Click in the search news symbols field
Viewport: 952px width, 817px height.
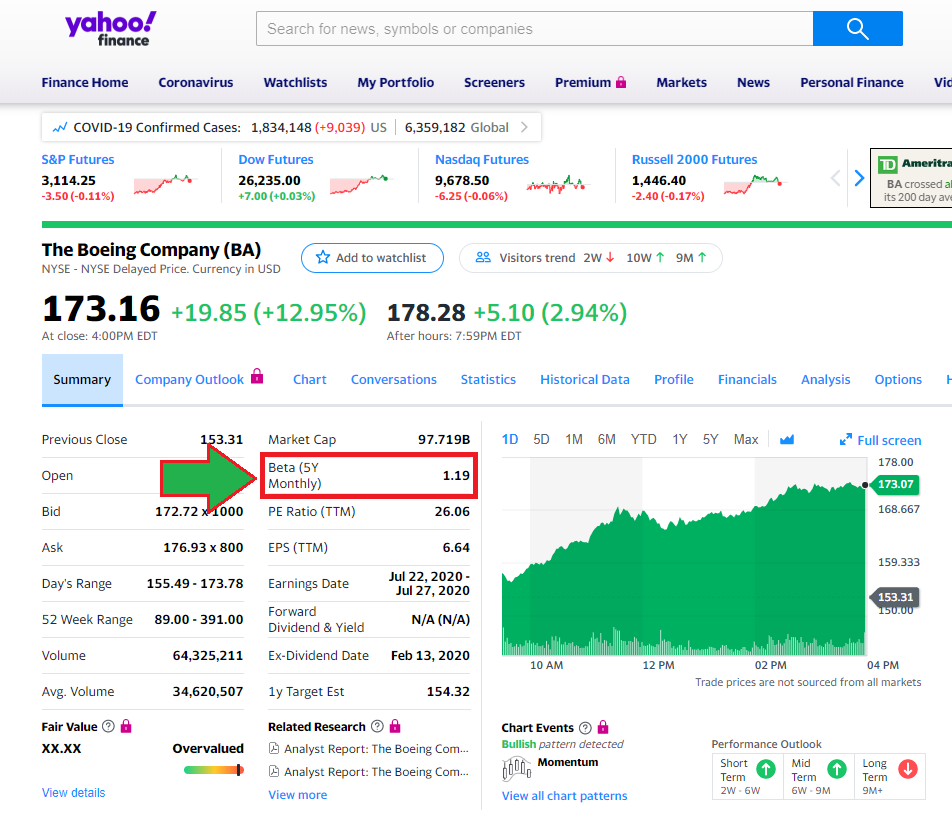point(534,29)
